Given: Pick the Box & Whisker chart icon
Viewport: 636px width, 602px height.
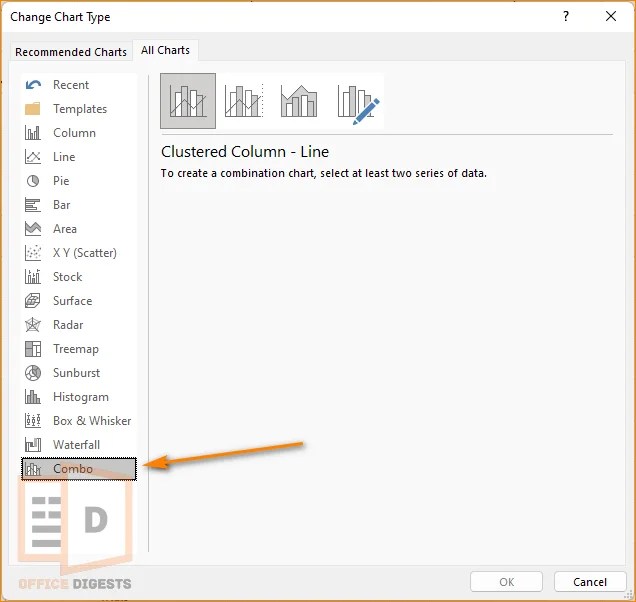Looking at the screenshot, I should 32,421.
